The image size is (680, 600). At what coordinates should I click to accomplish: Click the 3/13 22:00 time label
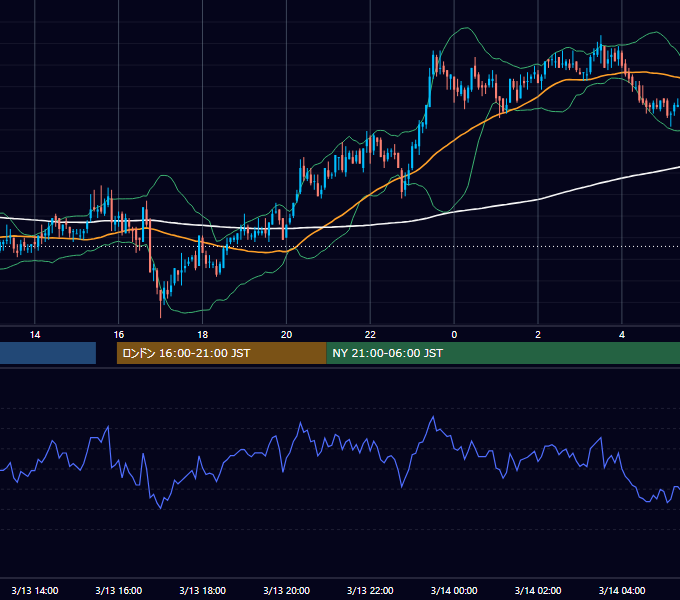(x=370, y=590)
